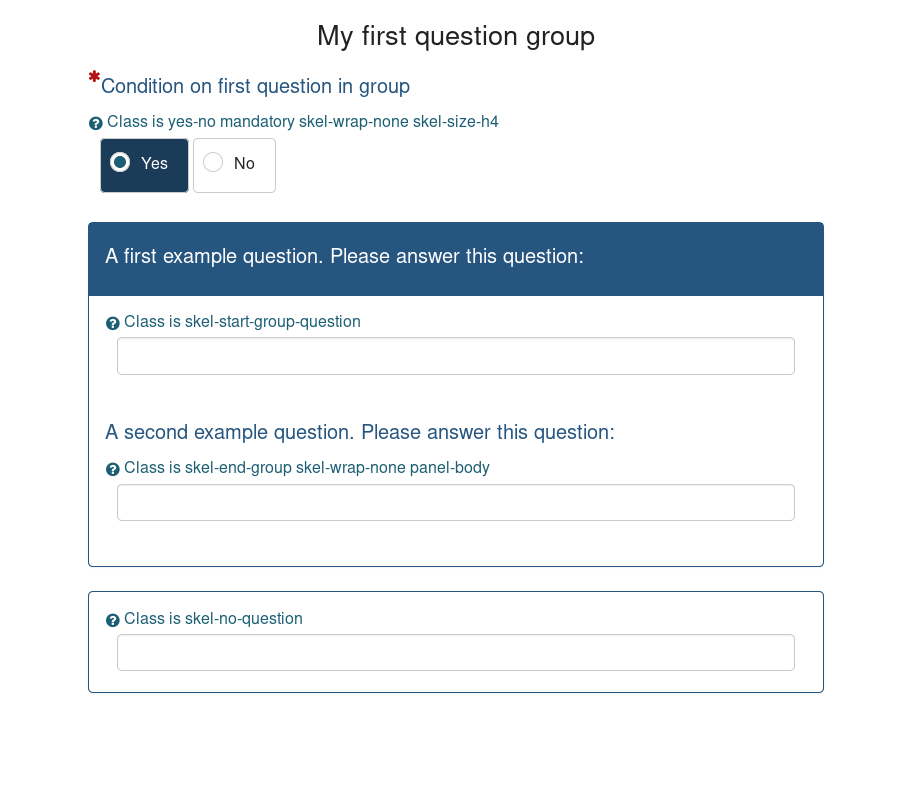Focus the second example question text field
The width and height of the screenshot is (911, 788).
(x=455, y=502)
